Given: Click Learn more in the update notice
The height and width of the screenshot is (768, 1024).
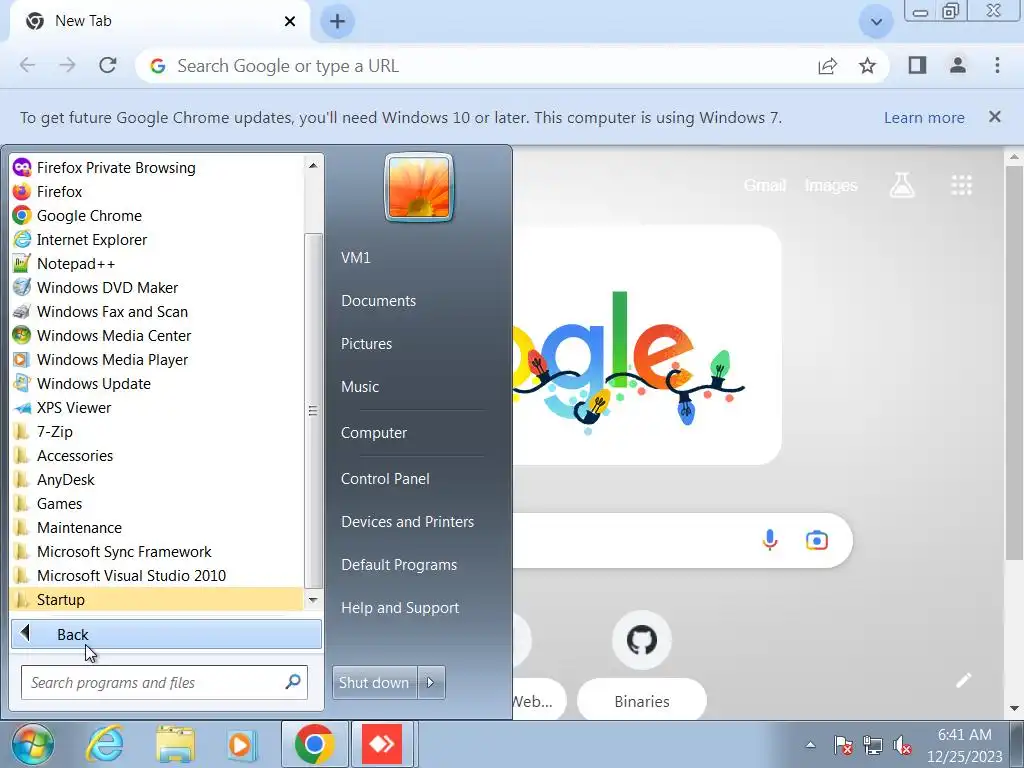Looking at the screenshot, I should click(924, 118).
